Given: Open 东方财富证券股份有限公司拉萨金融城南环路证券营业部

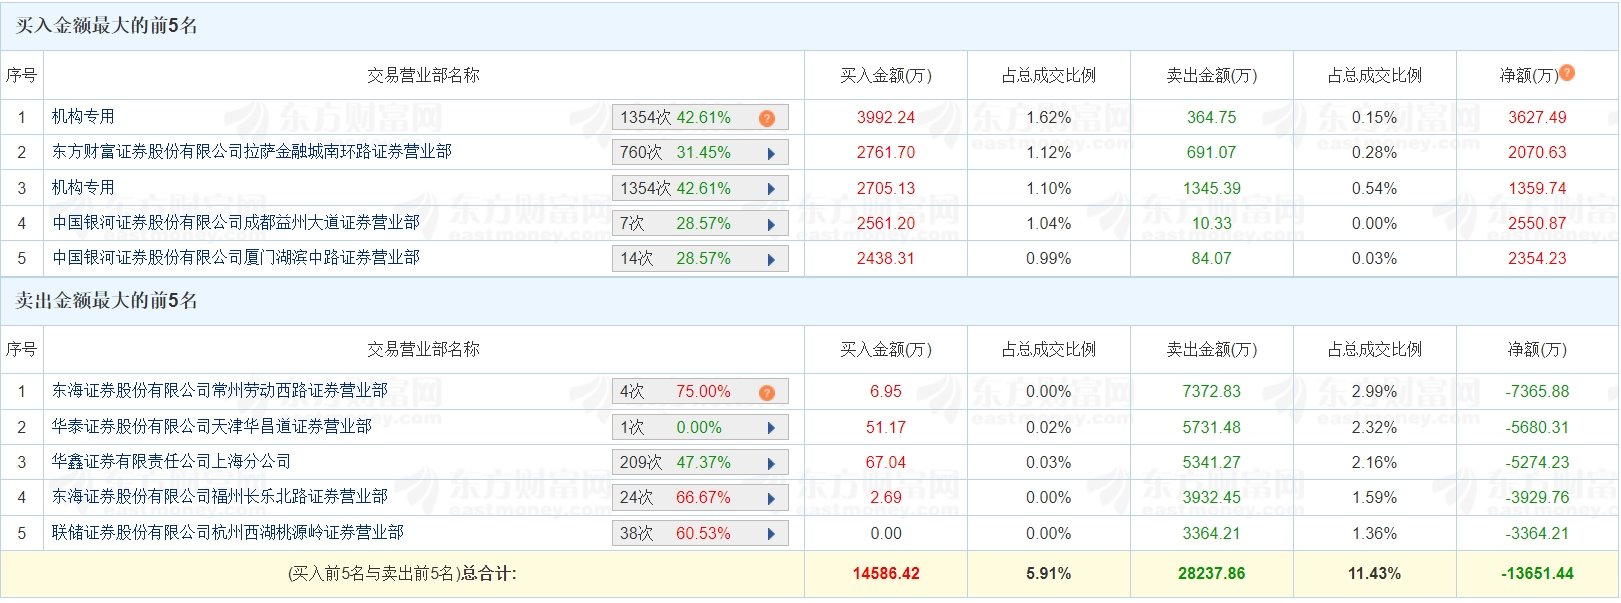Looking at the screenshot, I should point(252,151).
